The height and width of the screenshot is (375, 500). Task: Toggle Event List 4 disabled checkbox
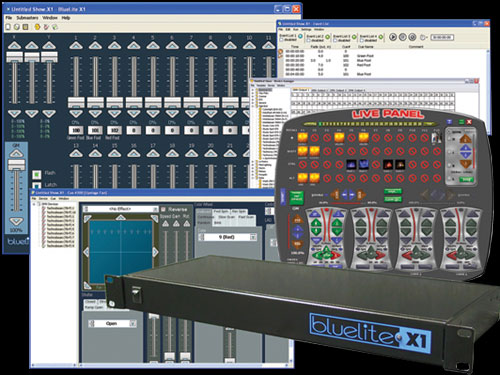[x=362, y=40]
